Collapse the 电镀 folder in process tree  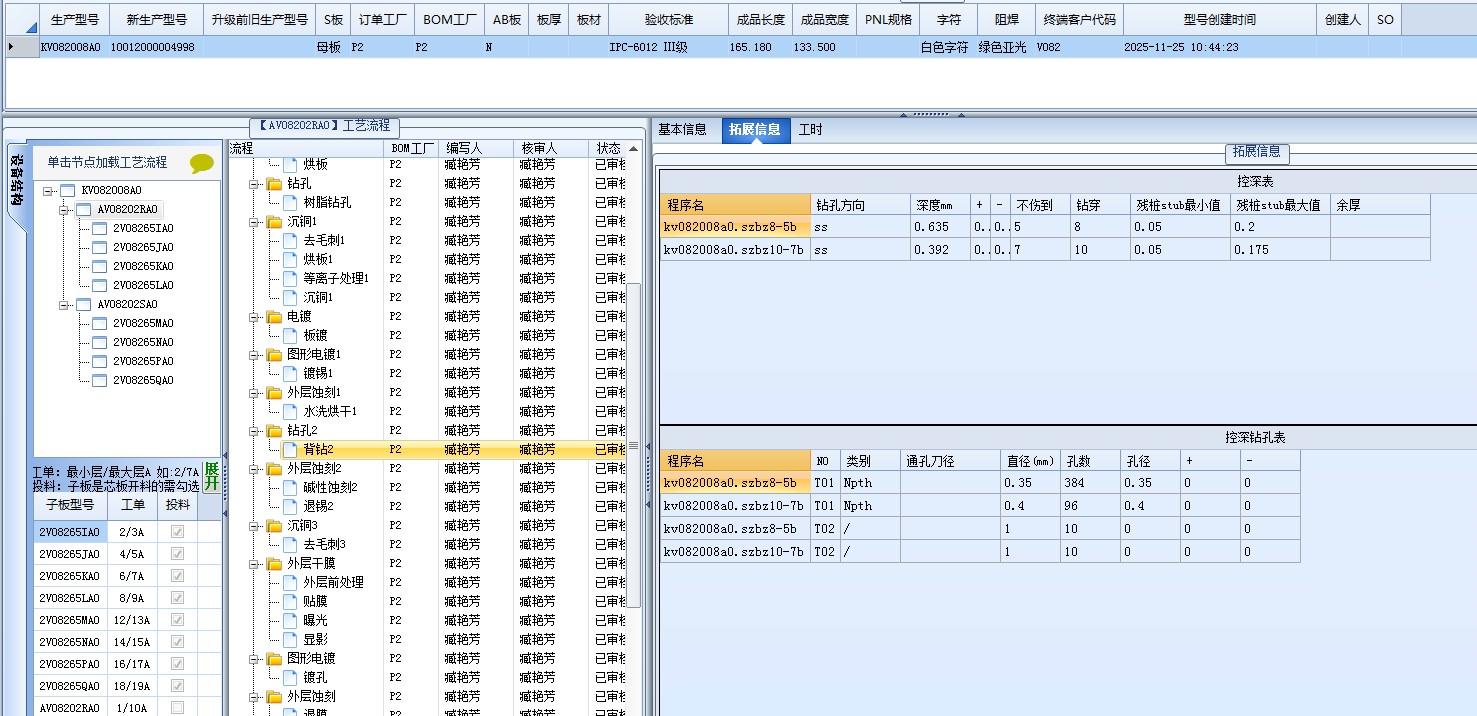(254, 317)
